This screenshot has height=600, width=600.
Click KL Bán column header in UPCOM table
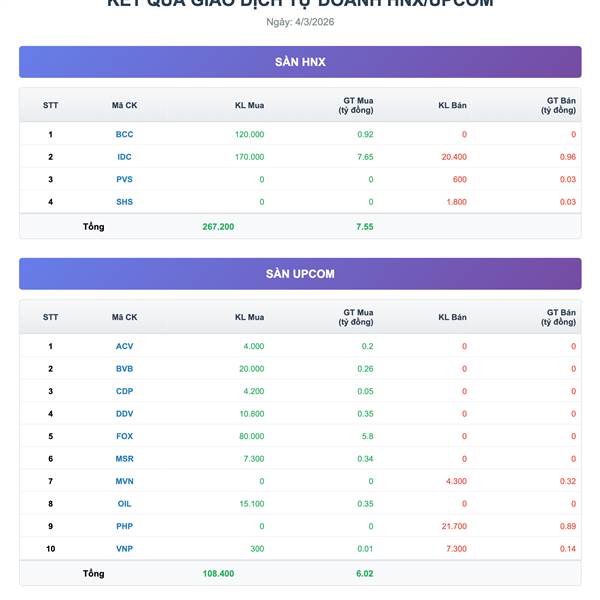click(452, 317)
